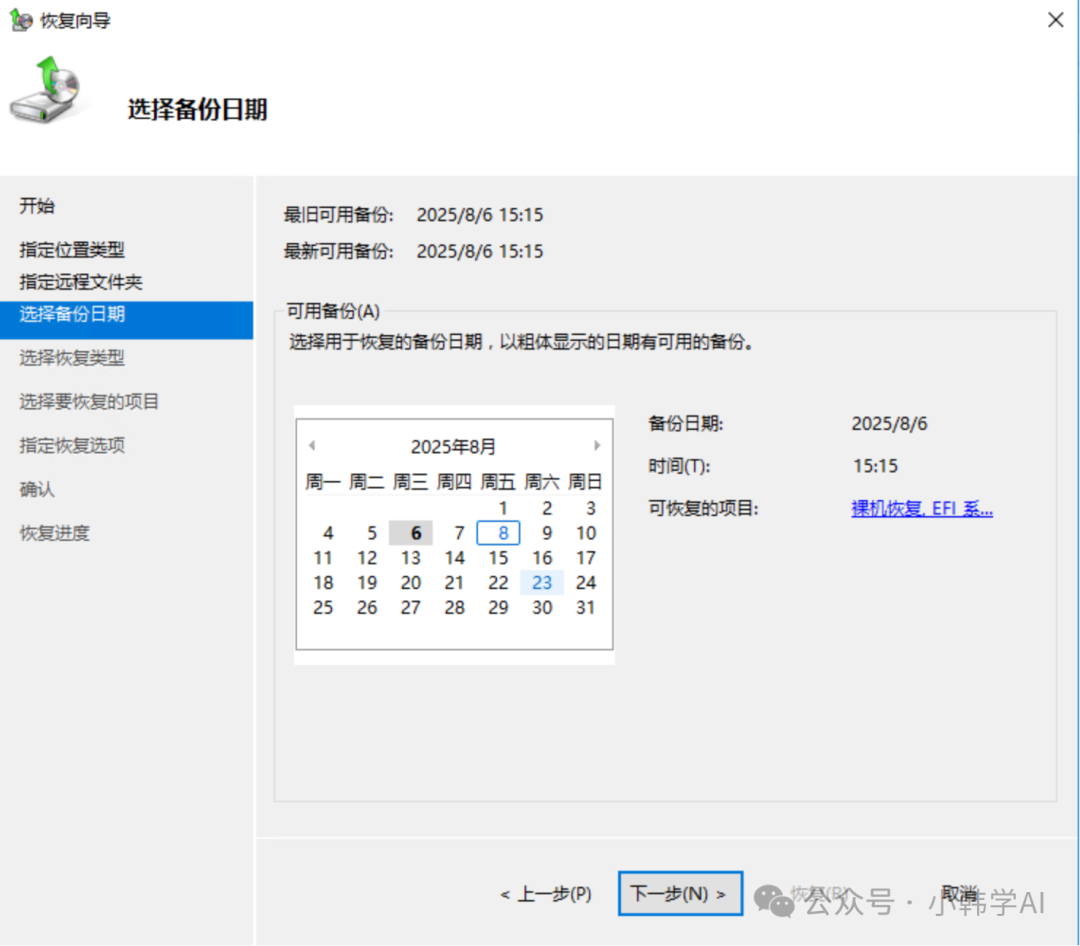Screen dimensions: 1080x946
Task: Pick bold date 6 in calendar
Action: tap(415, 533)
